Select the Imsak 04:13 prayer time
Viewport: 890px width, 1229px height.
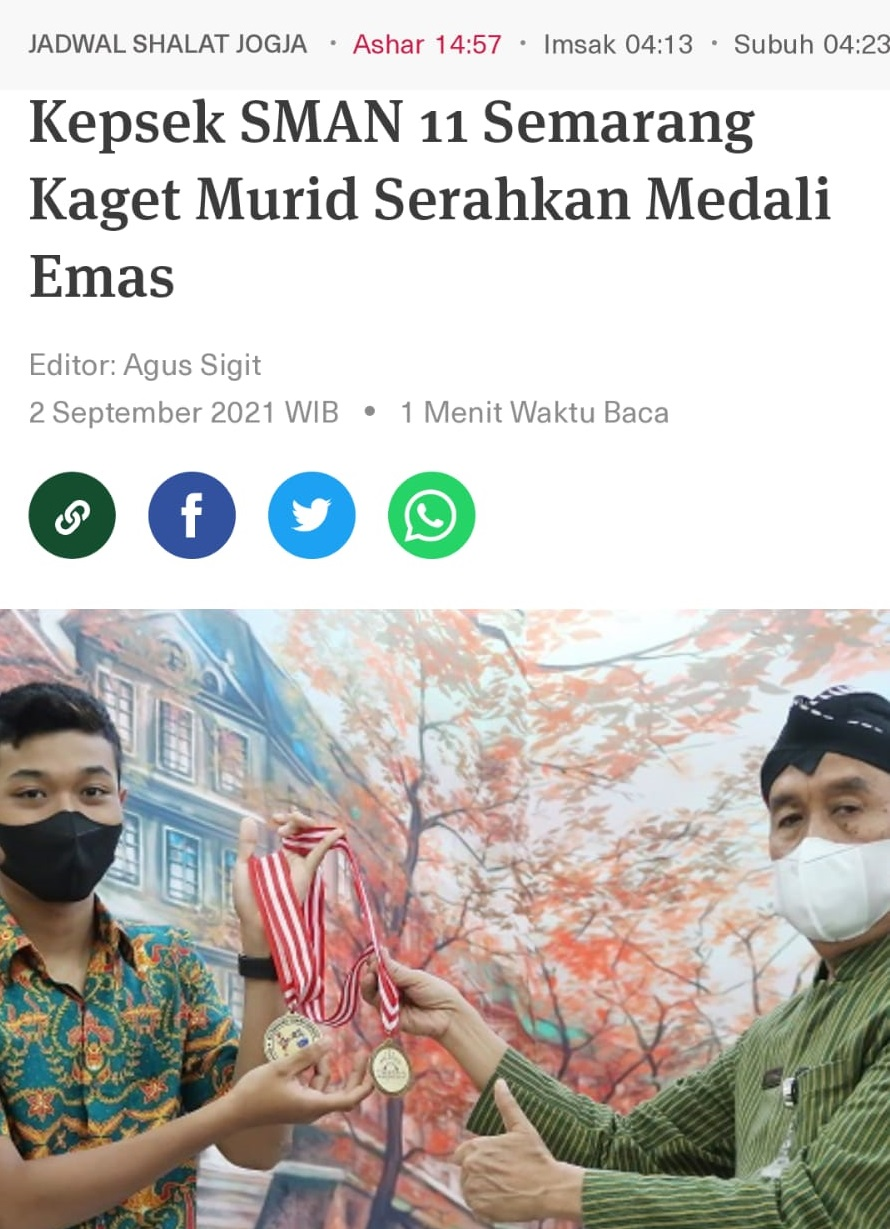pos(618,44)
